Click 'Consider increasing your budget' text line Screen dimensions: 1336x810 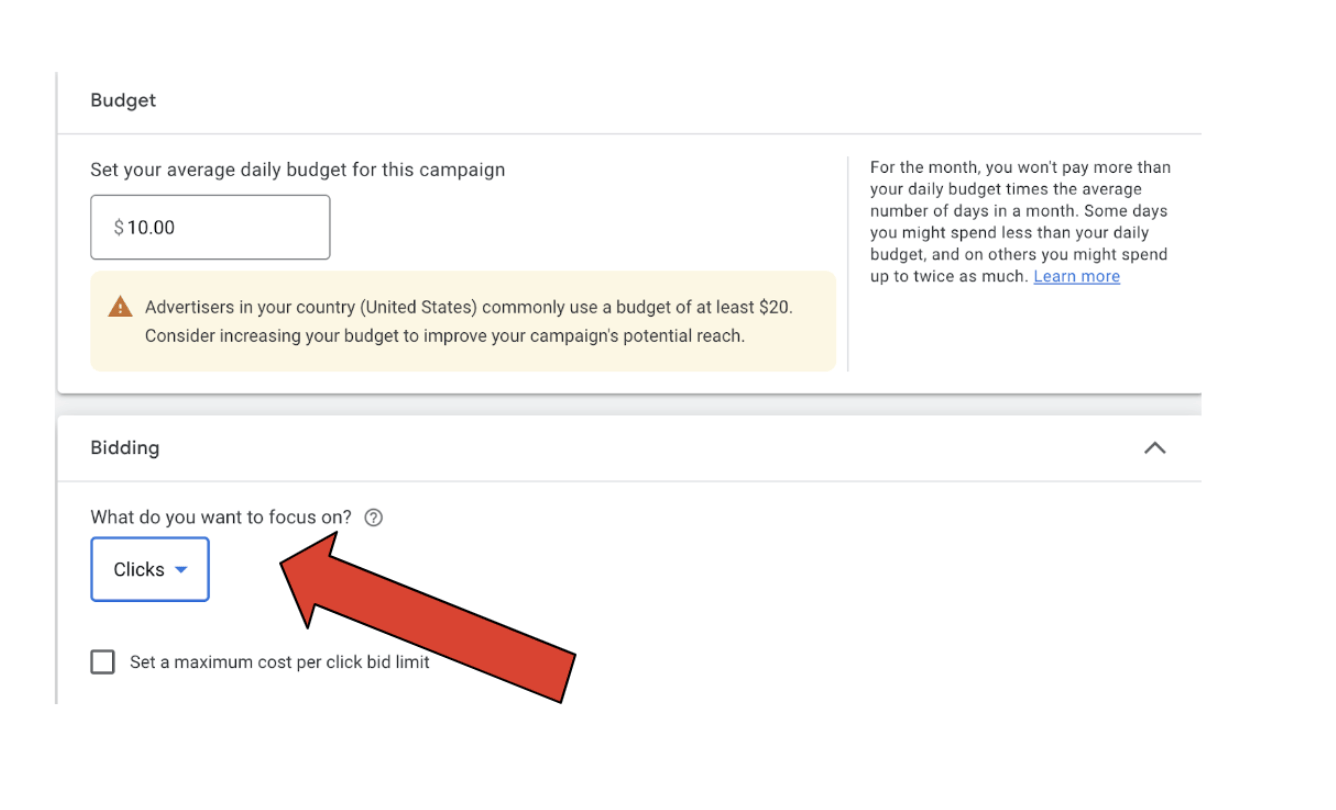point(444,336)
